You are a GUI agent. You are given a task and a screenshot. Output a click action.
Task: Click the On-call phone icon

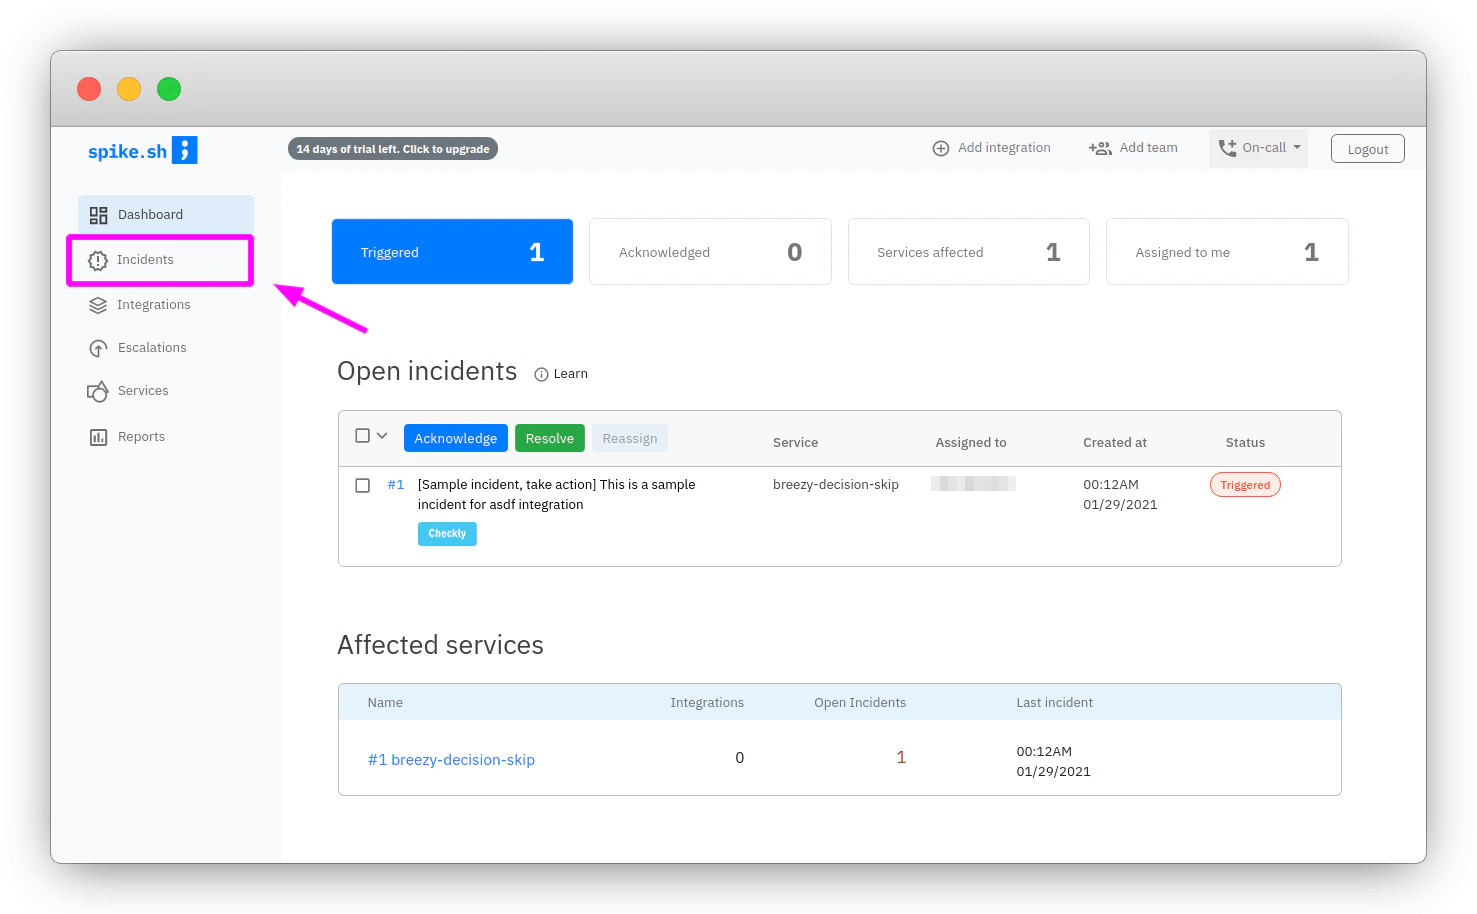click(x=1227, y=148)
